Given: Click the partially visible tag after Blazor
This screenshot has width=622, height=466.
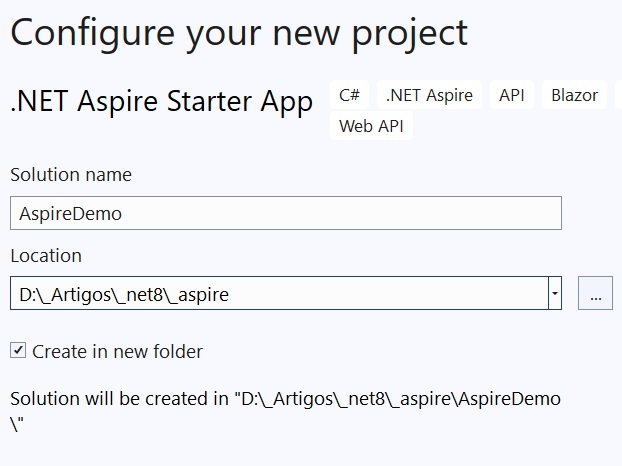Looking at the screenshot, I should coord(618,95).
